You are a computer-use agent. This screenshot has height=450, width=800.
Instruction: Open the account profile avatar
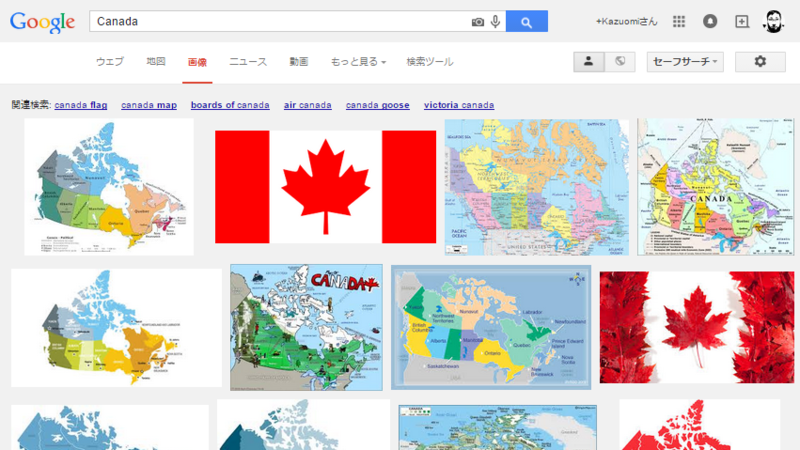click(x=773, y=21)
